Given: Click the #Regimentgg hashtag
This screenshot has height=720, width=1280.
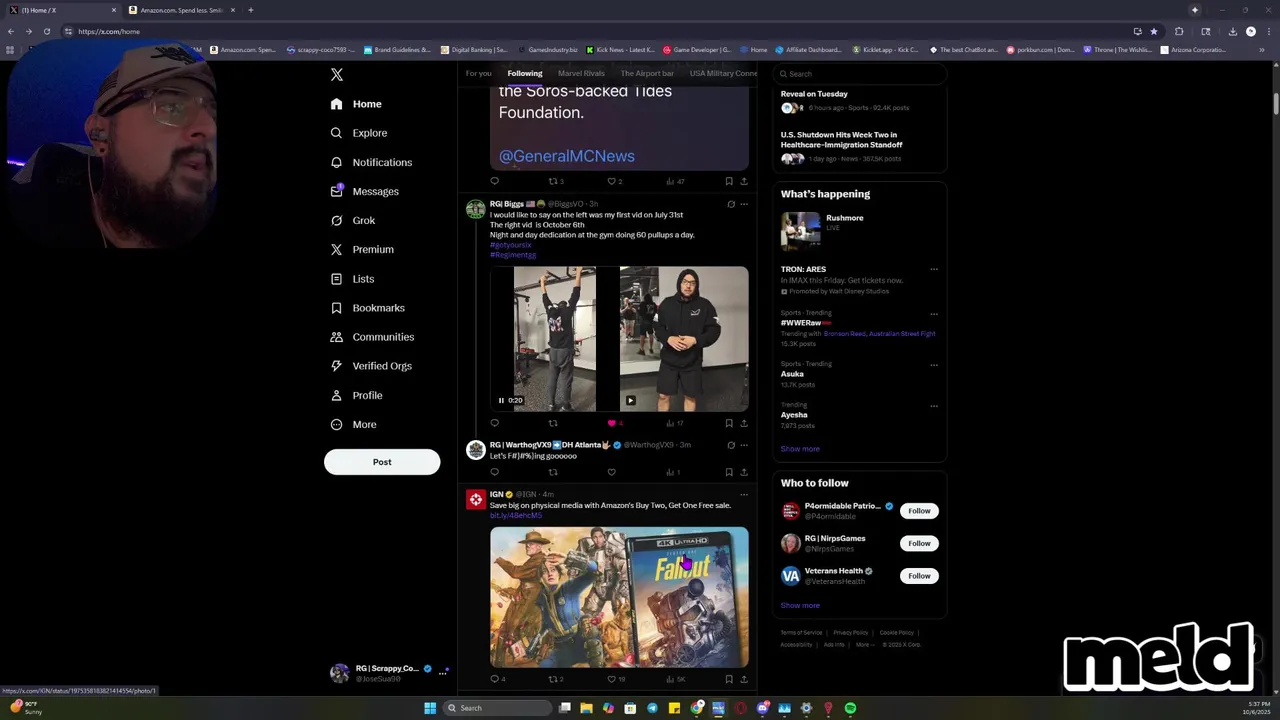Looking at the screenshot, I should (x=513, y=255).
